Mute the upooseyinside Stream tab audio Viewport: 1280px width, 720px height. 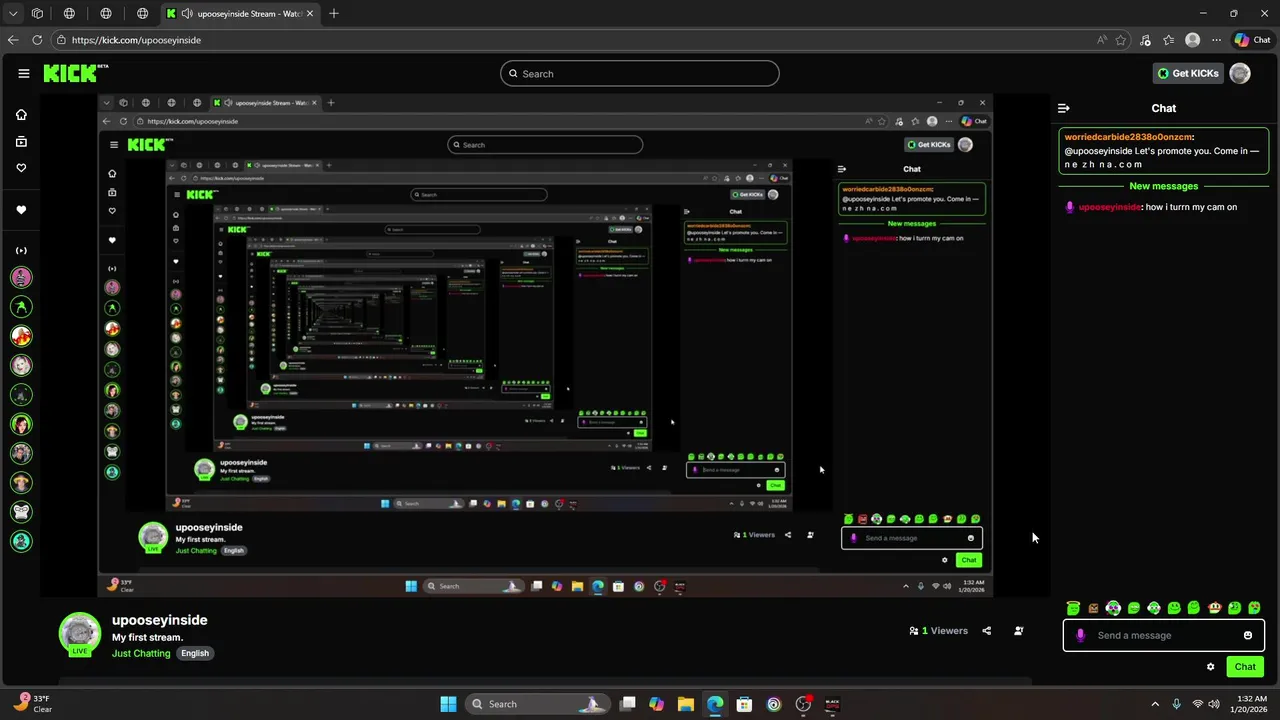click(187, 14)
